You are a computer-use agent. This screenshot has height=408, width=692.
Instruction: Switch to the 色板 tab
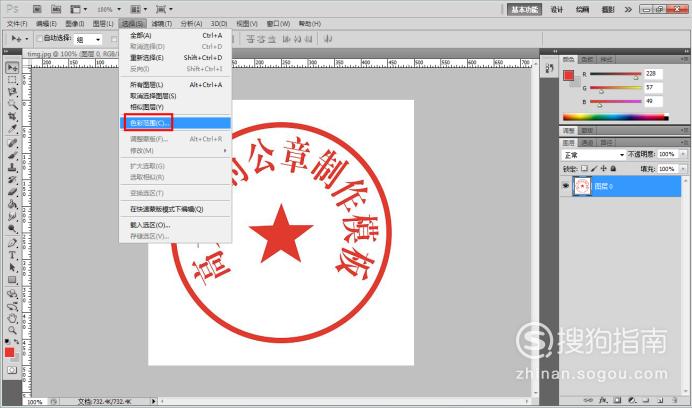coord(587,59)
